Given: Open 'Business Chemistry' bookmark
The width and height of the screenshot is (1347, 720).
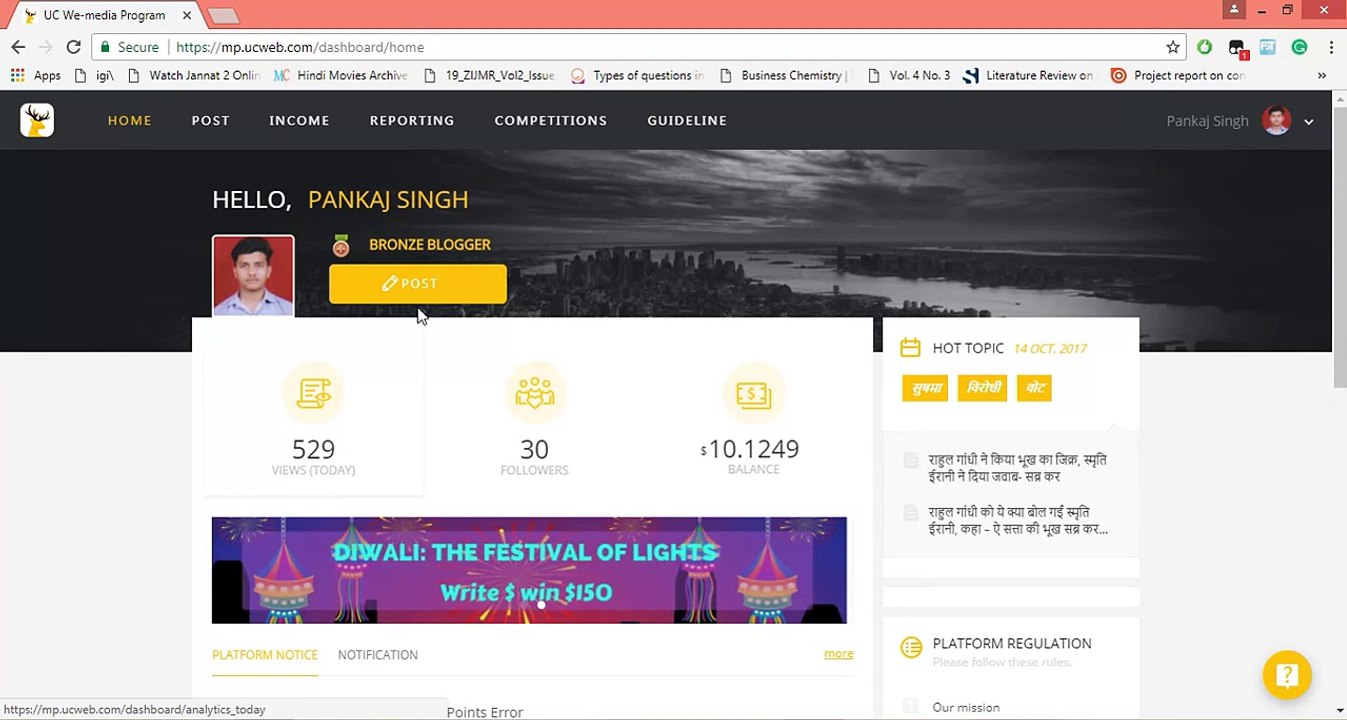Looking at the screenshot, I should (x=785, y=75).
